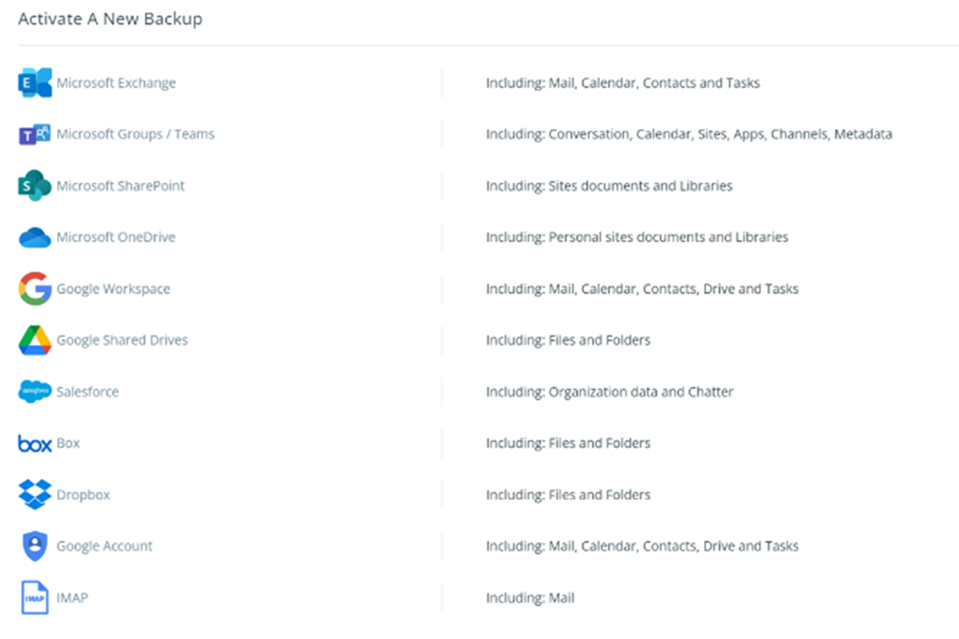The height and width of the screenshot is (639, 959).
Task: Click the Salesforce cloud icon
Action: click(x=35, y=391)
